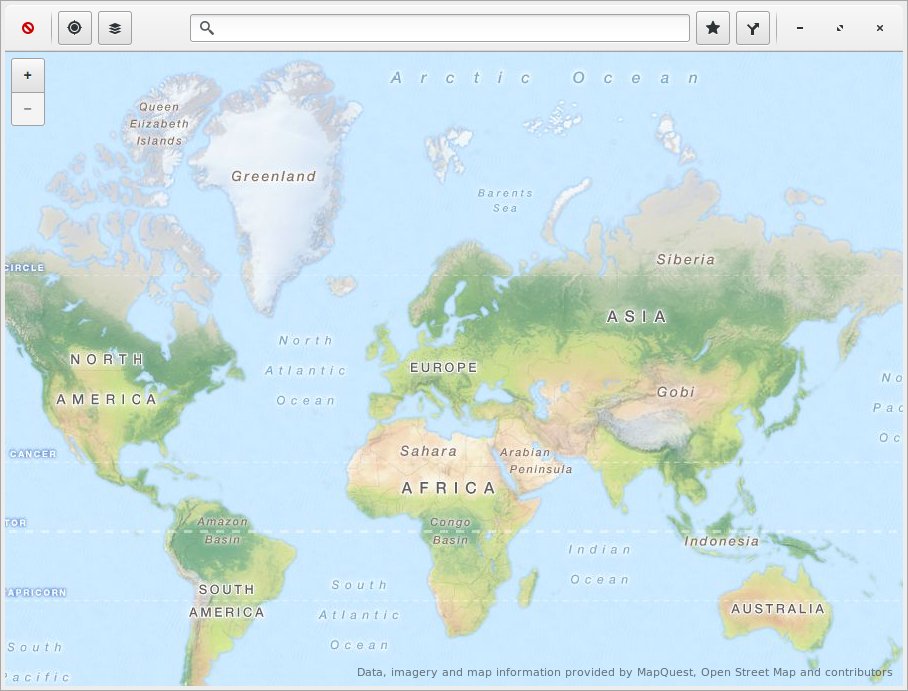Click the South Atlantic Ocean label
Viewport: 908px width, 691px height.
tap(359, 615)
